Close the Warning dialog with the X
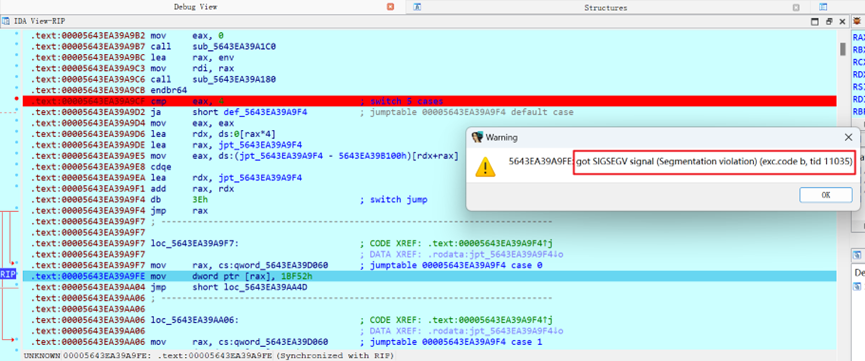 pyautogui.click(x=848, y=137)
